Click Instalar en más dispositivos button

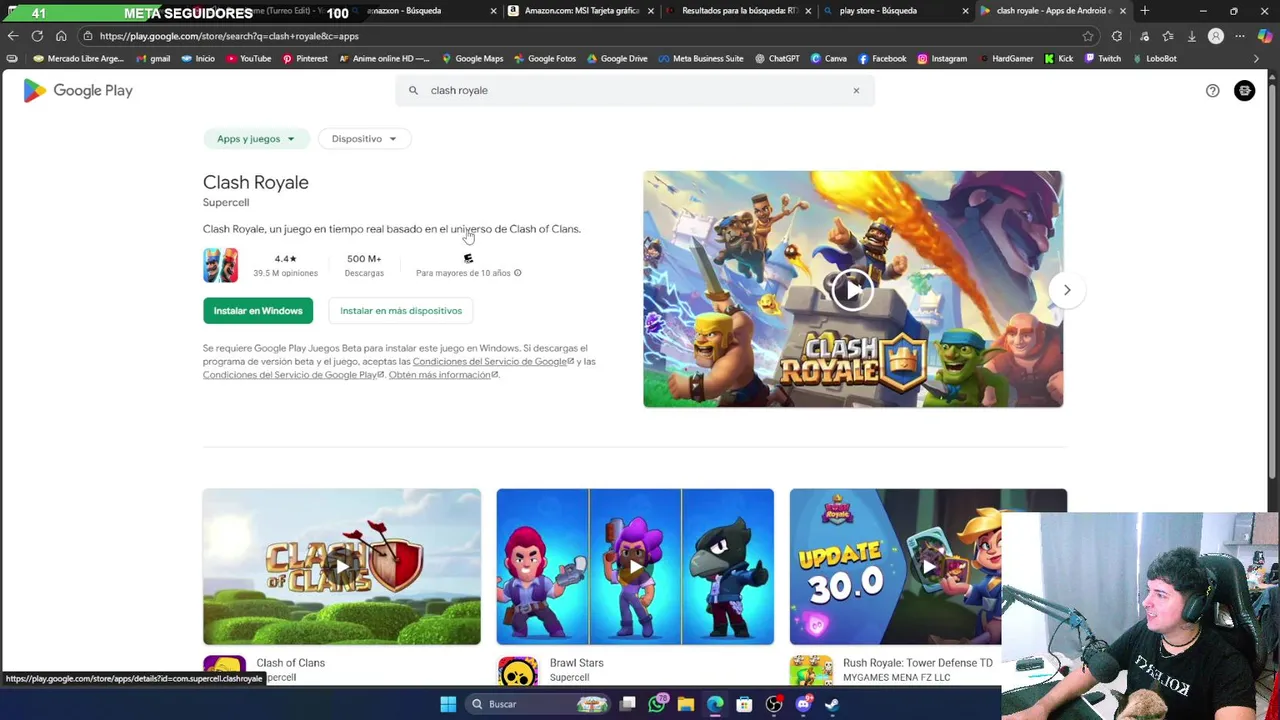[x=401, y=311]
